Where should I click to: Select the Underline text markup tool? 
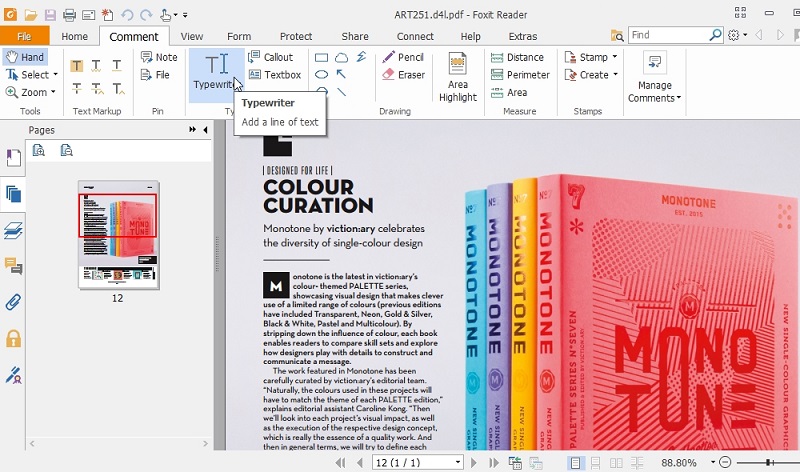pyautogui.click(x=117, y=65)
